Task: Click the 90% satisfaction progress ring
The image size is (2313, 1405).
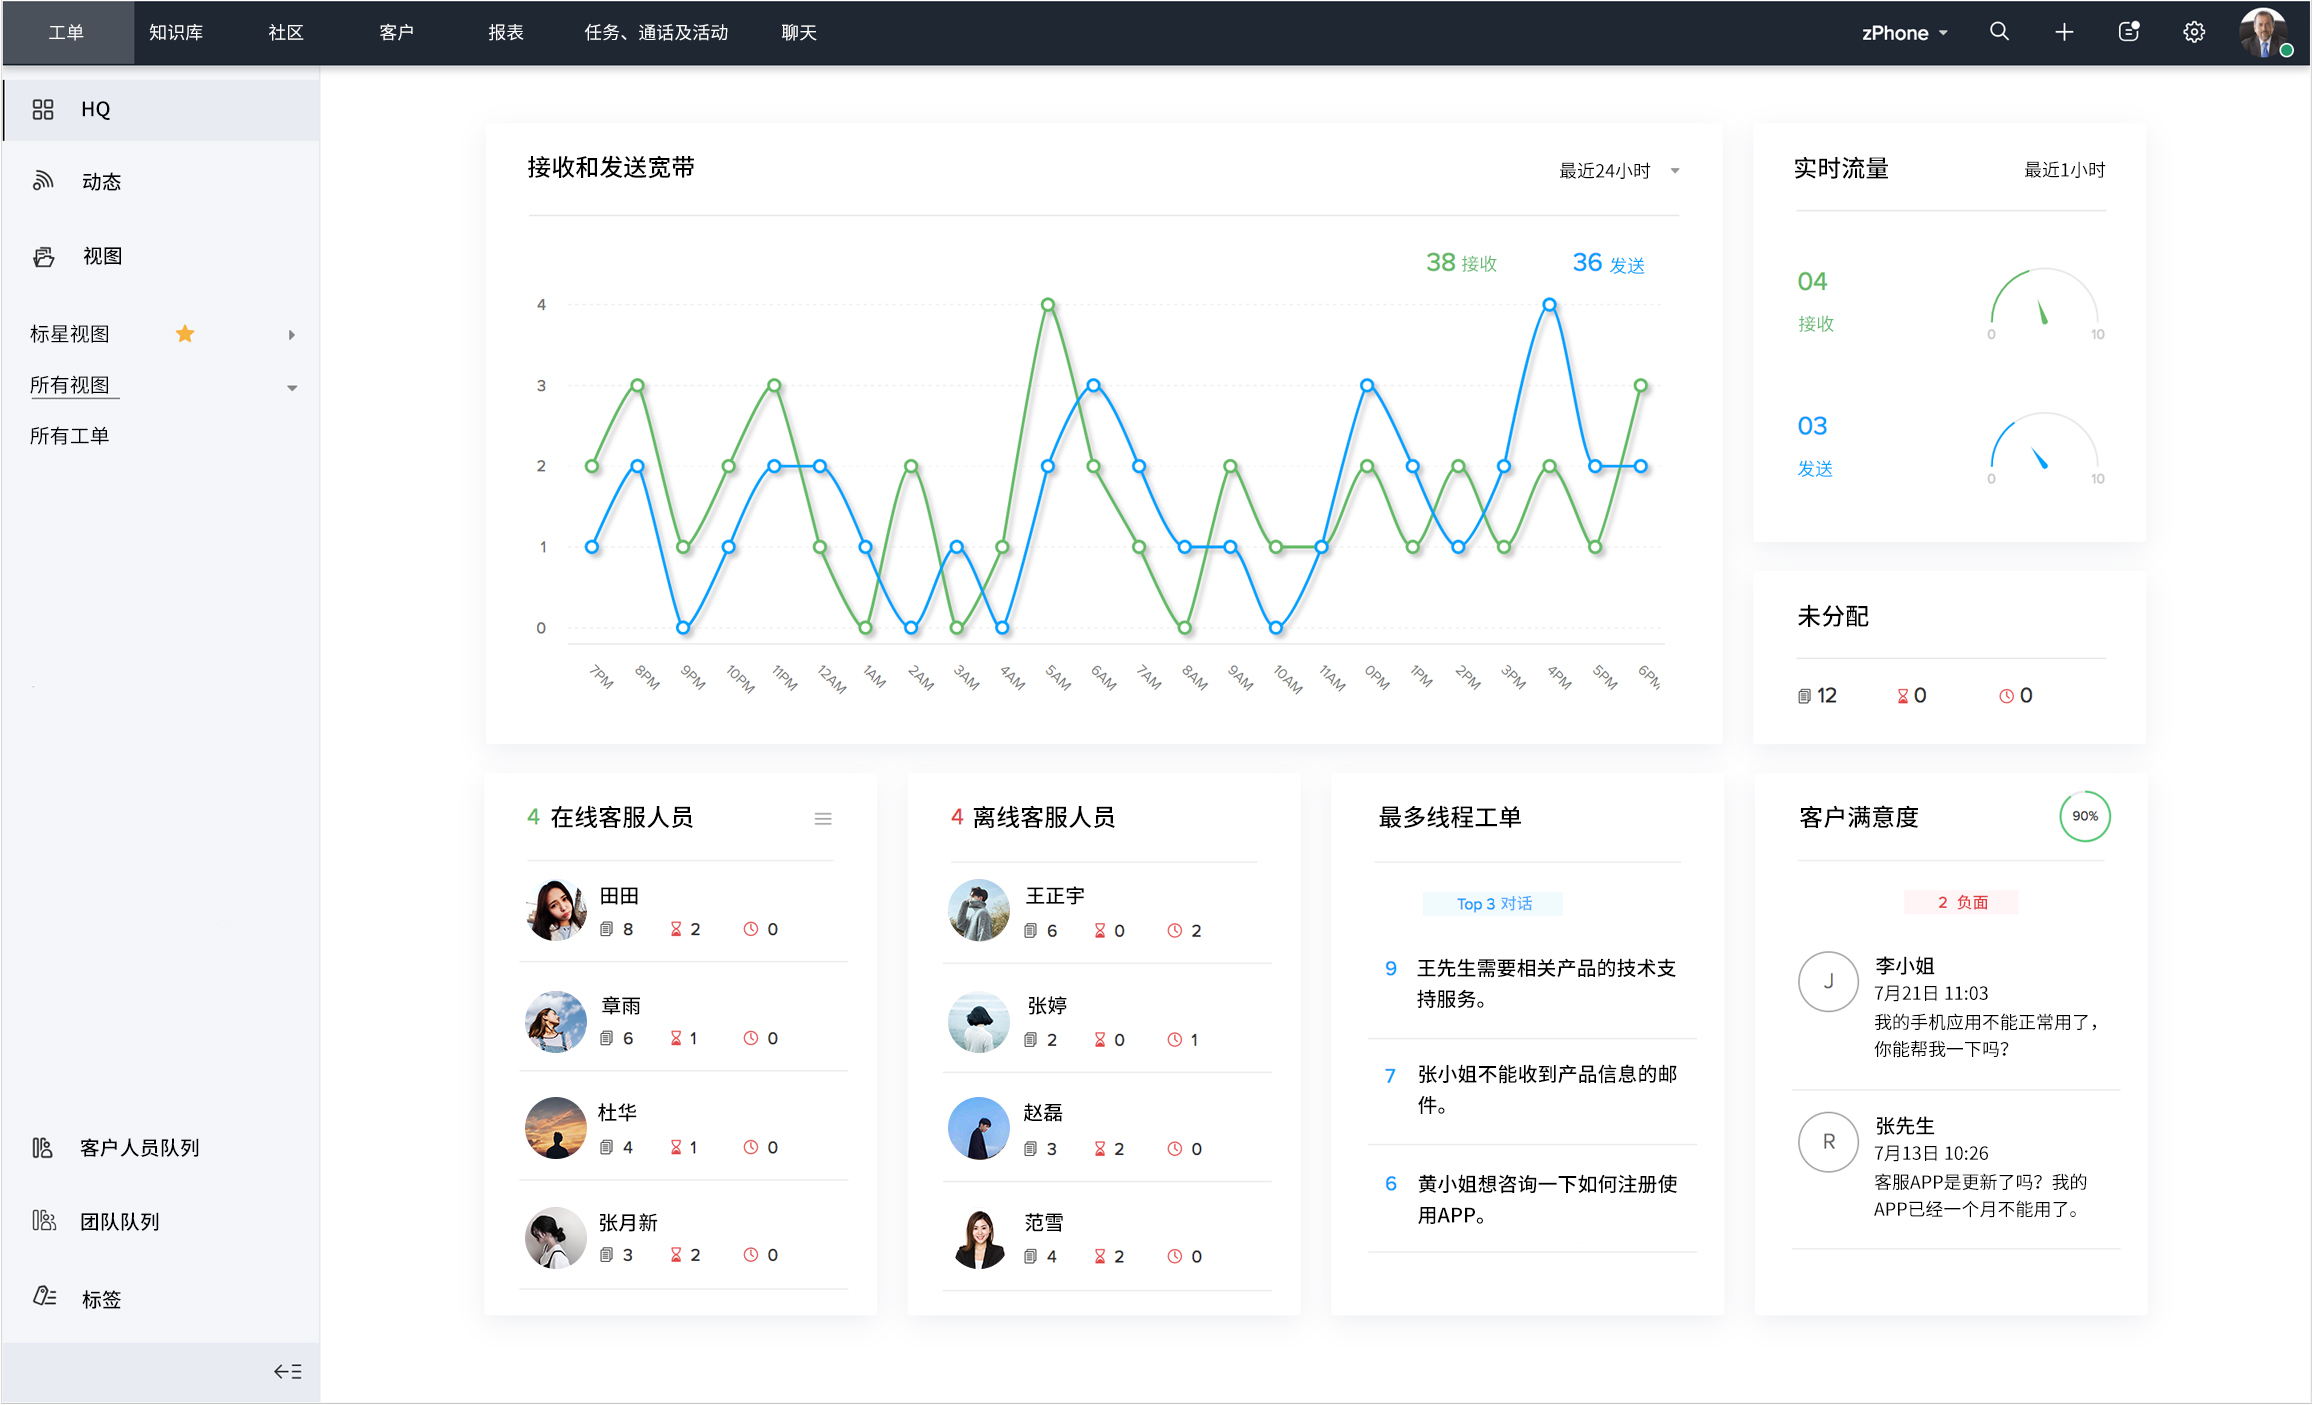Action: click(x=2084, y=817)
